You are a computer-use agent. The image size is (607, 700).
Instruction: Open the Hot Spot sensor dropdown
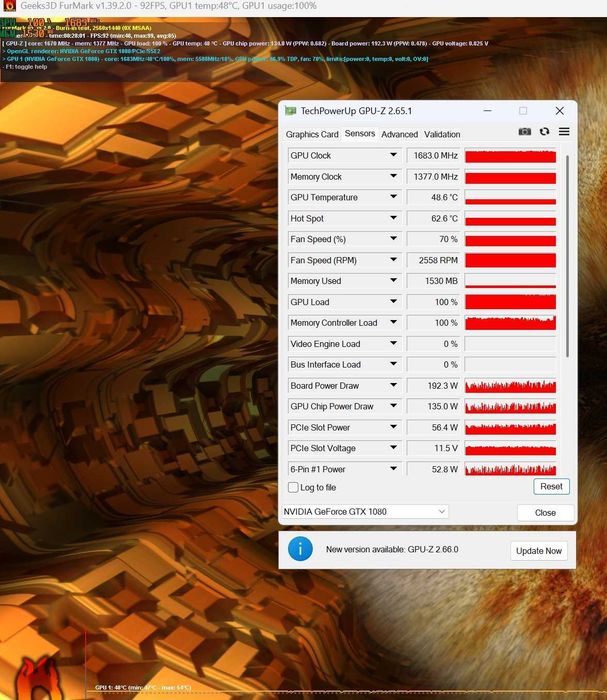[393, 218]
